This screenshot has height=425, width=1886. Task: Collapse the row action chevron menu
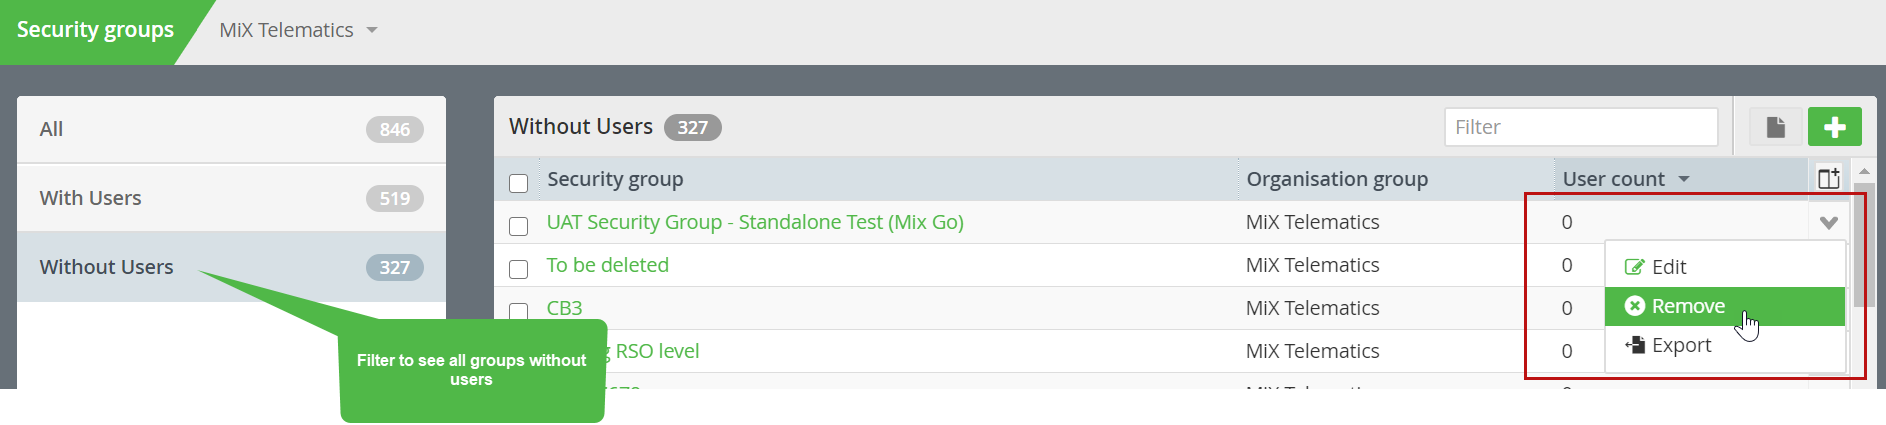[x=1829, y=223]
